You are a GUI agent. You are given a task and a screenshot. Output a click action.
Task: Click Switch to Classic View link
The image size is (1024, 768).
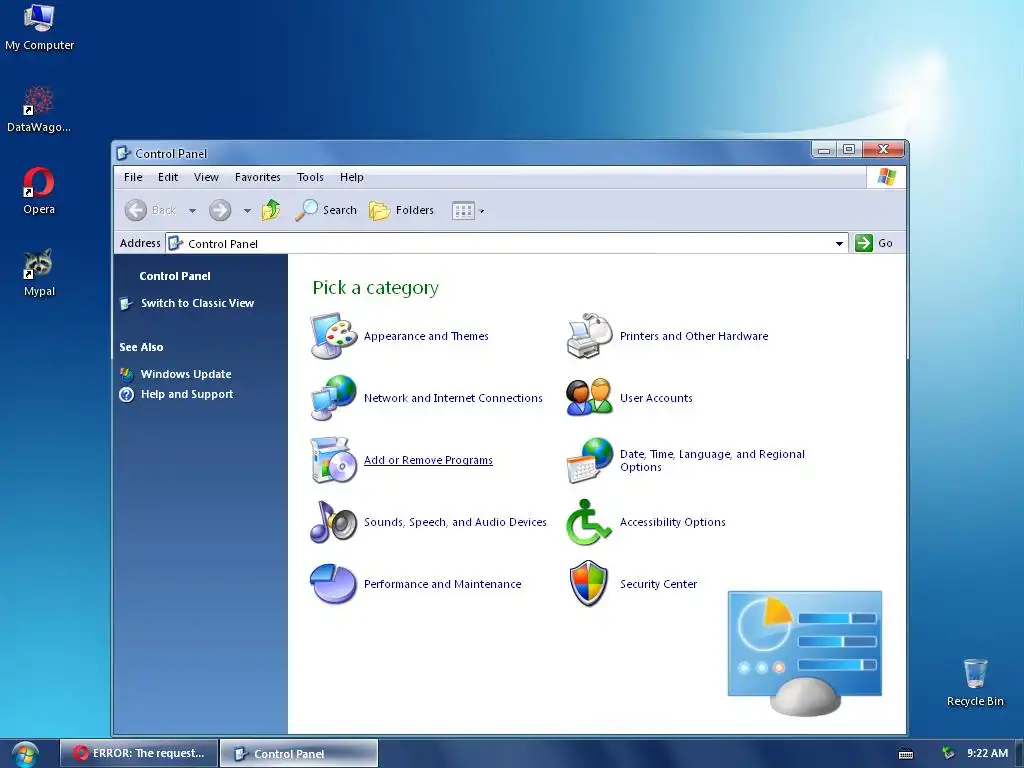coord(197,303)
